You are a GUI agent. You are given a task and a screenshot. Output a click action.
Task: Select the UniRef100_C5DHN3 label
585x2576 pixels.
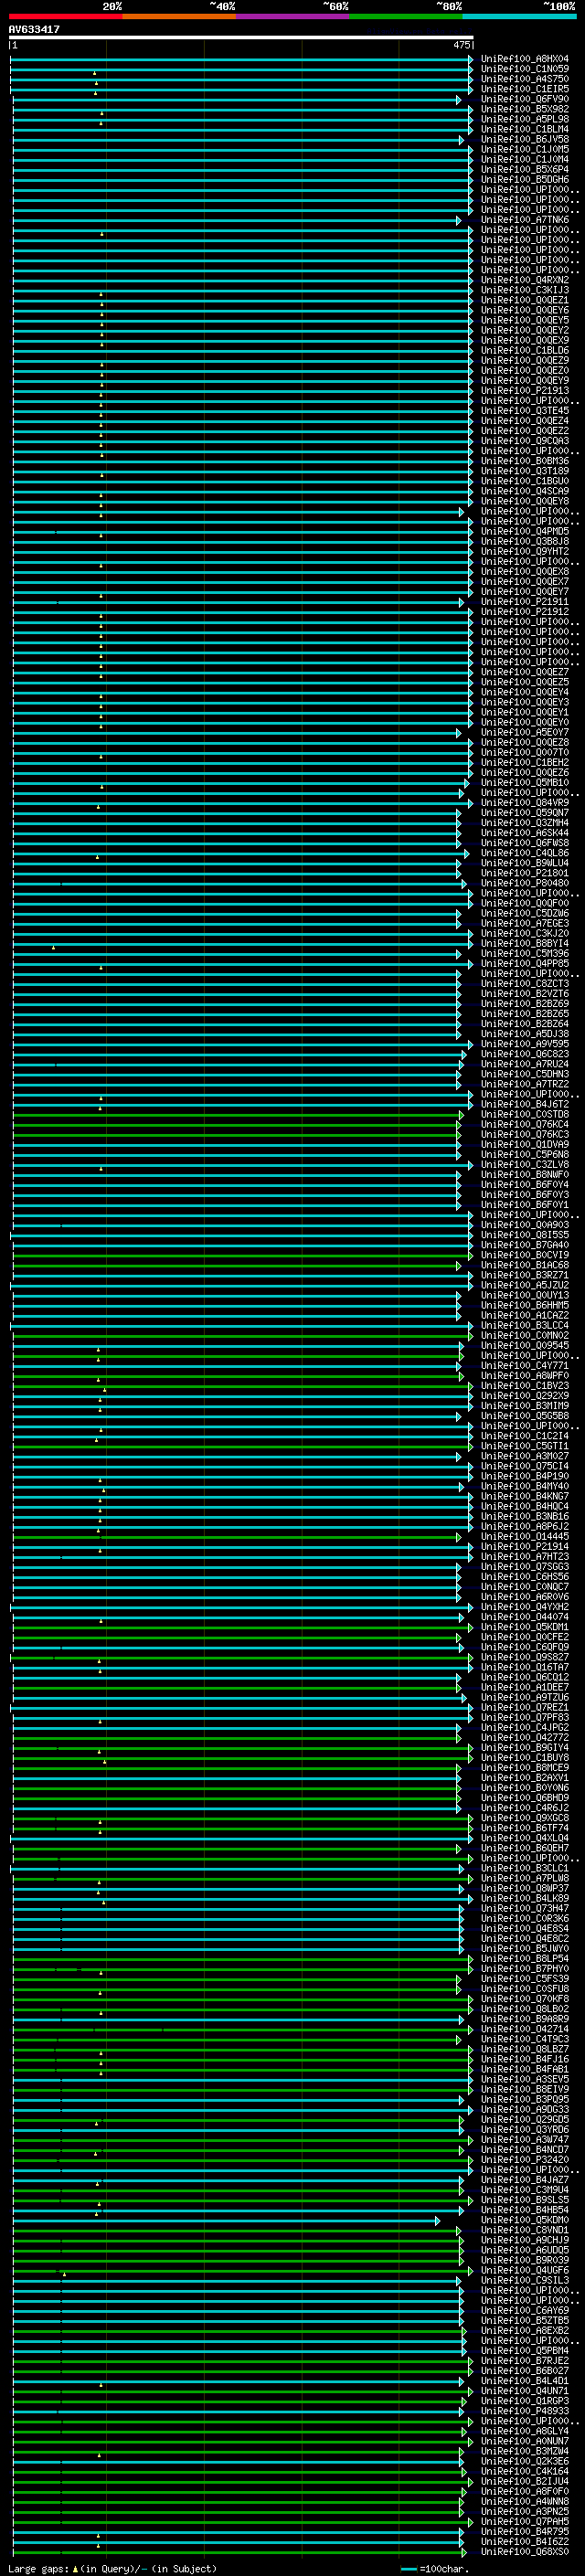pos(525,1074)
